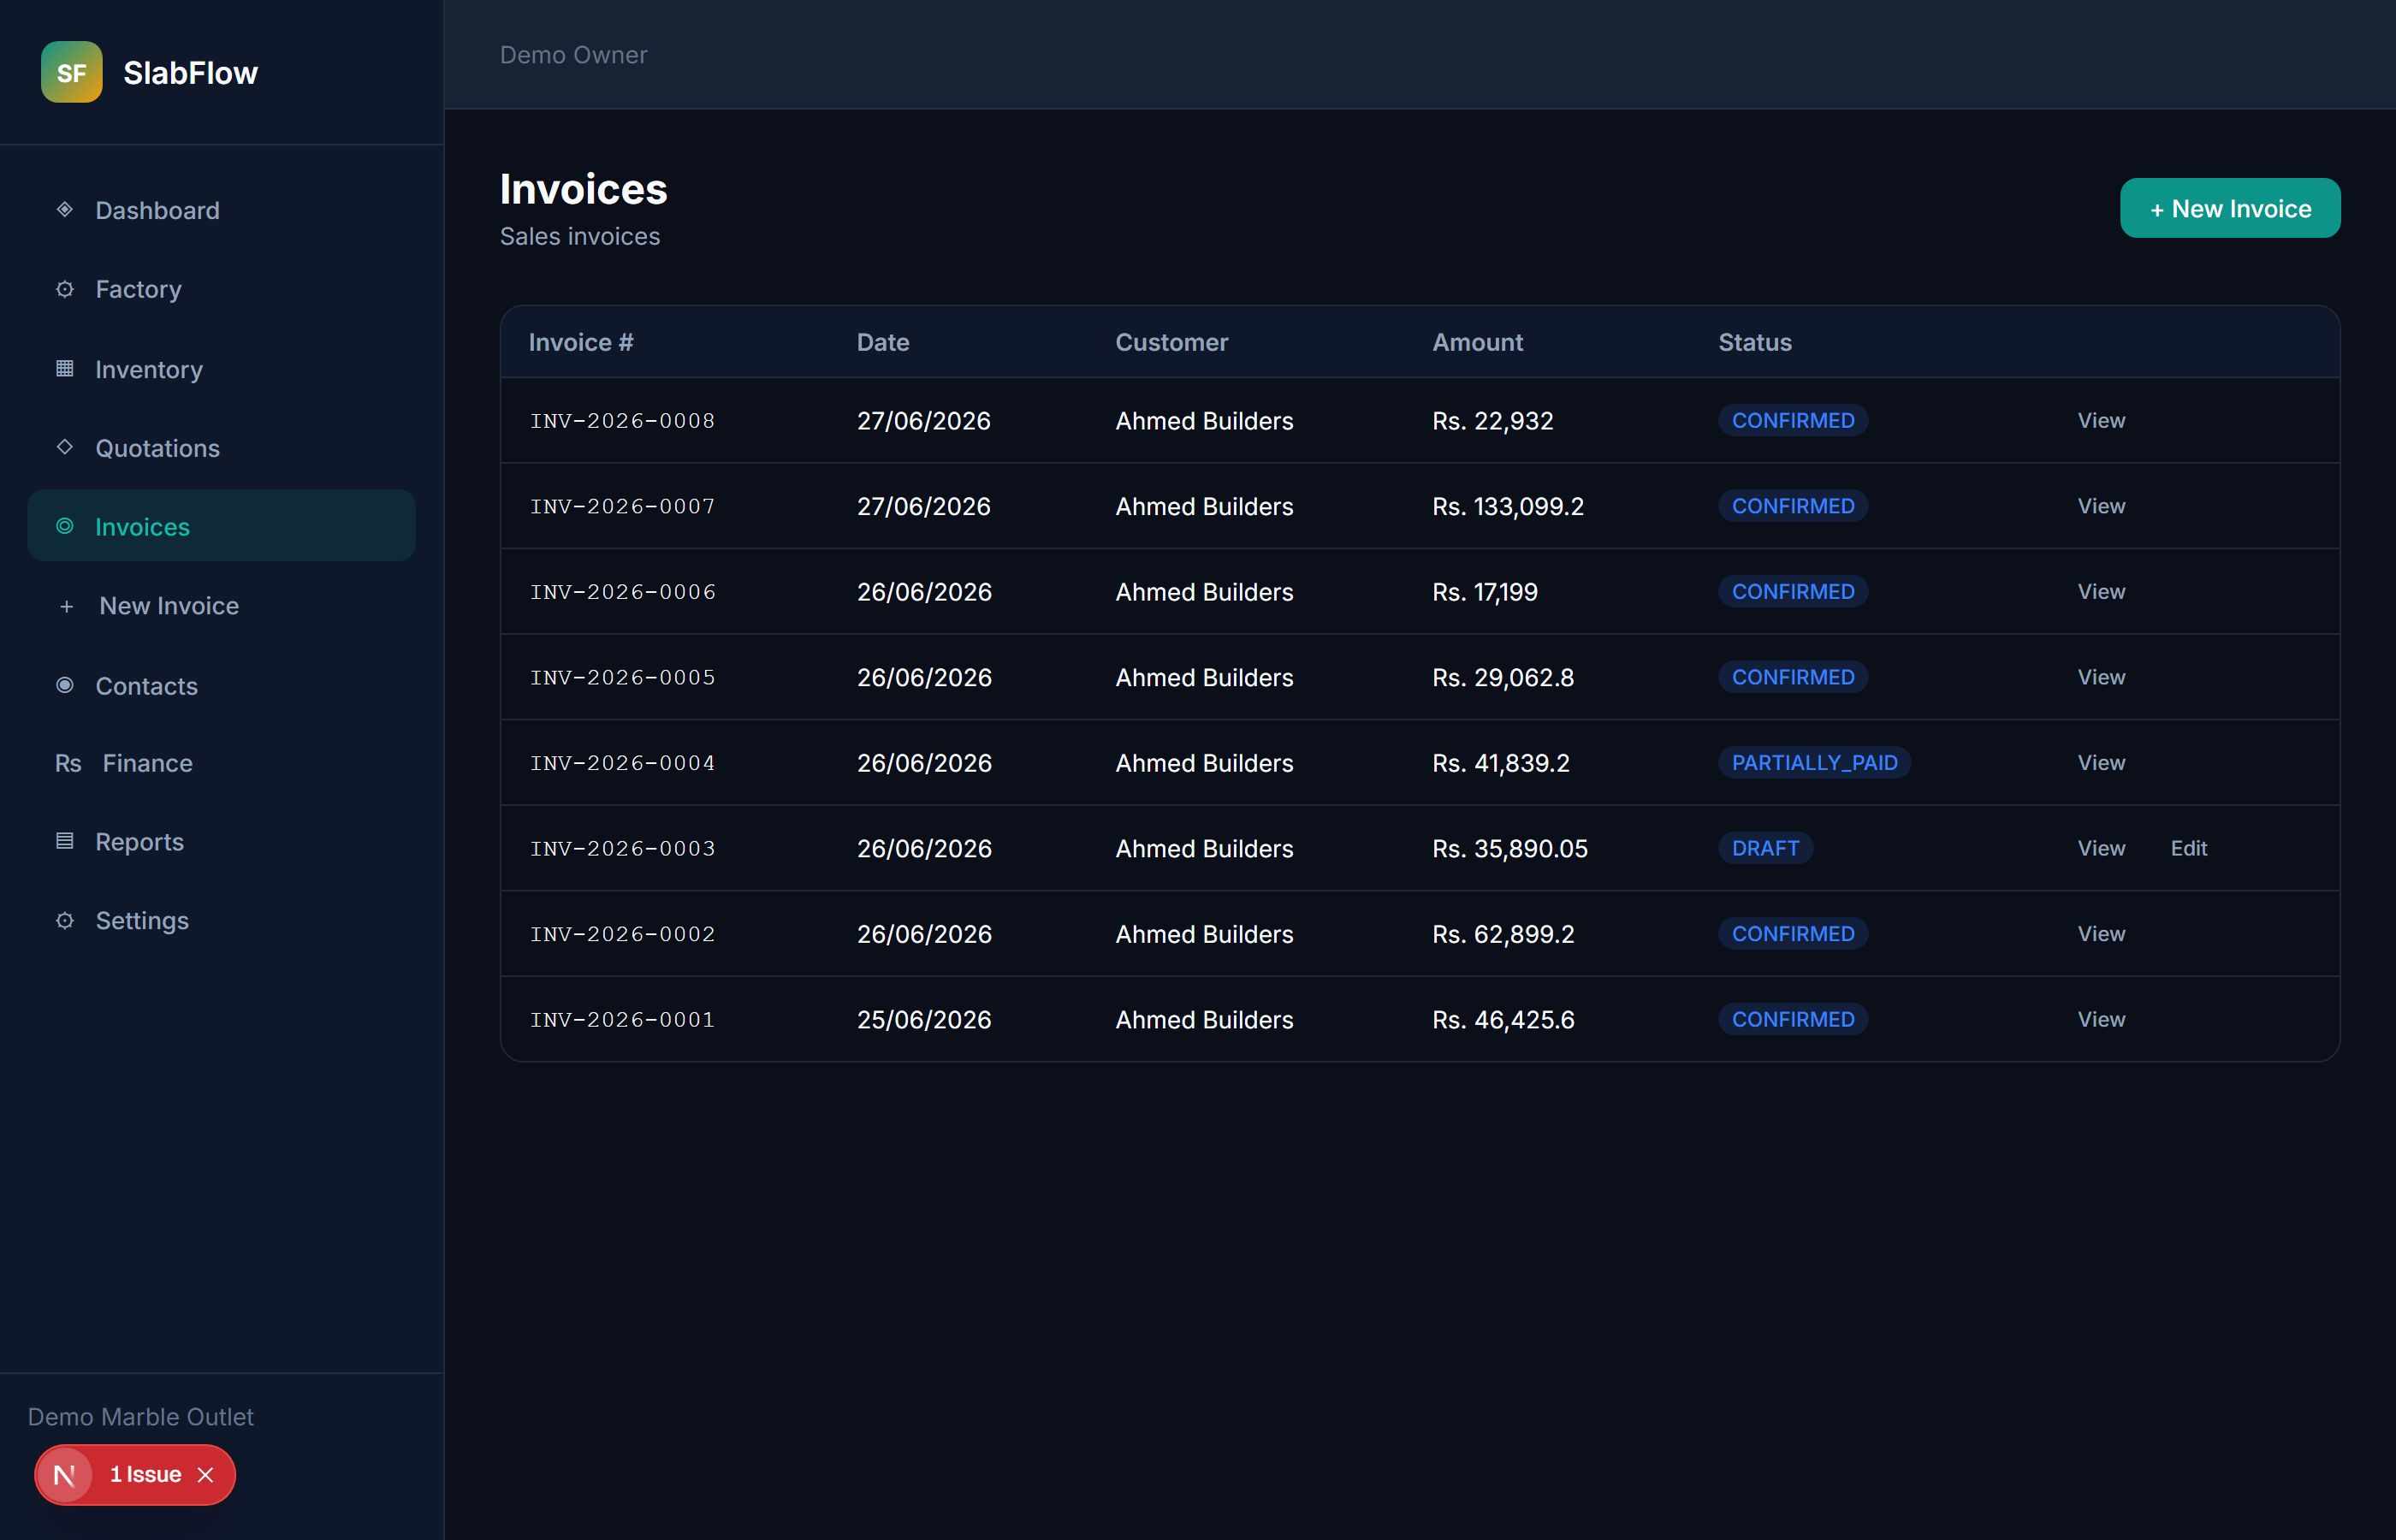Image resolution: width=2396 pixels, height=1540 pixels.
Task: Open the Reports page
Action: [221, 841]
